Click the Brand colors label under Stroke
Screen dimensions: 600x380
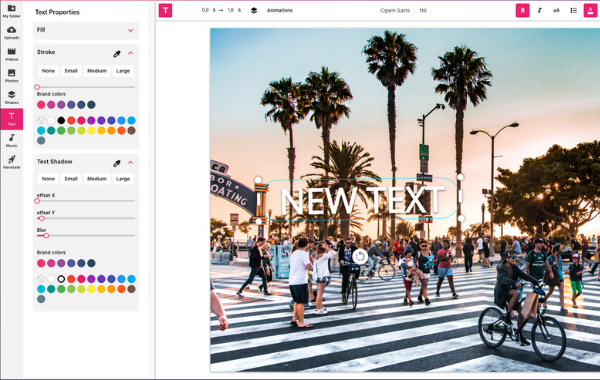coord(51,94)
